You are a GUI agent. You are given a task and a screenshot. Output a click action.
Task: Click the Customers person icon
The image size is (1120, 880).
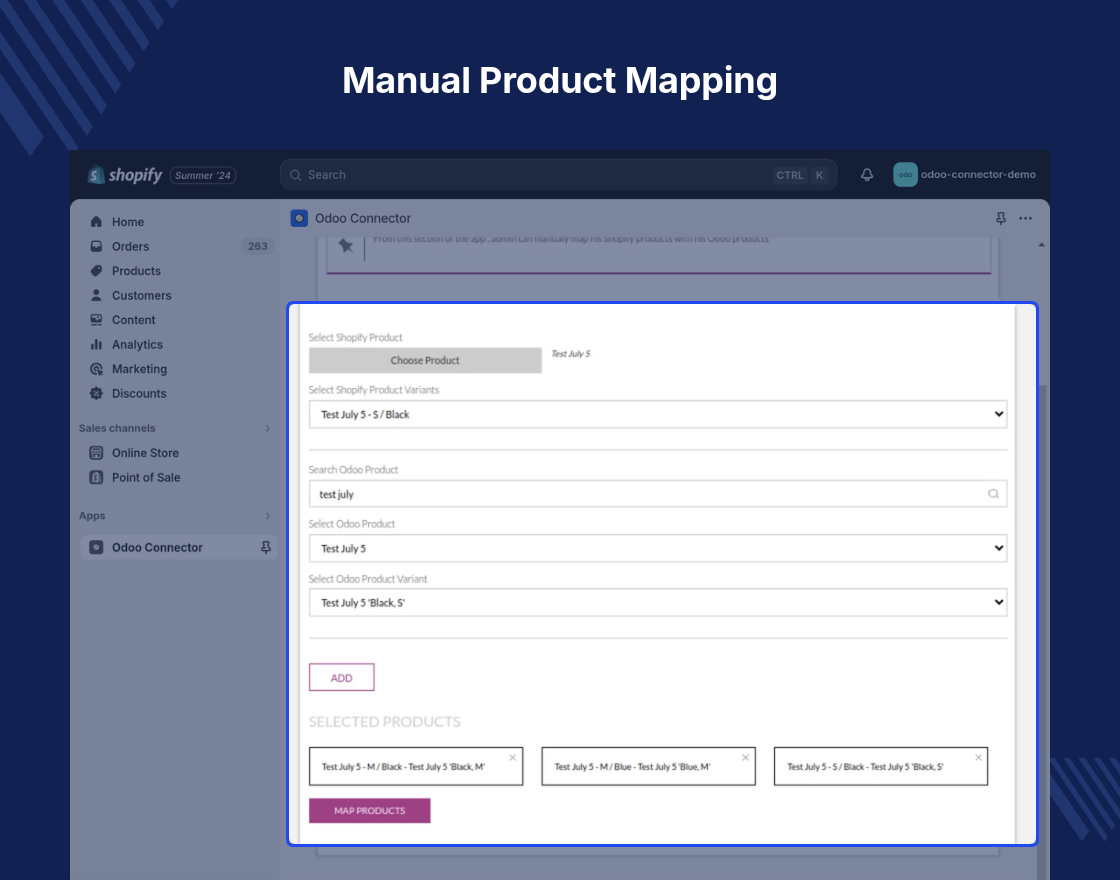(x=96, y=295)
